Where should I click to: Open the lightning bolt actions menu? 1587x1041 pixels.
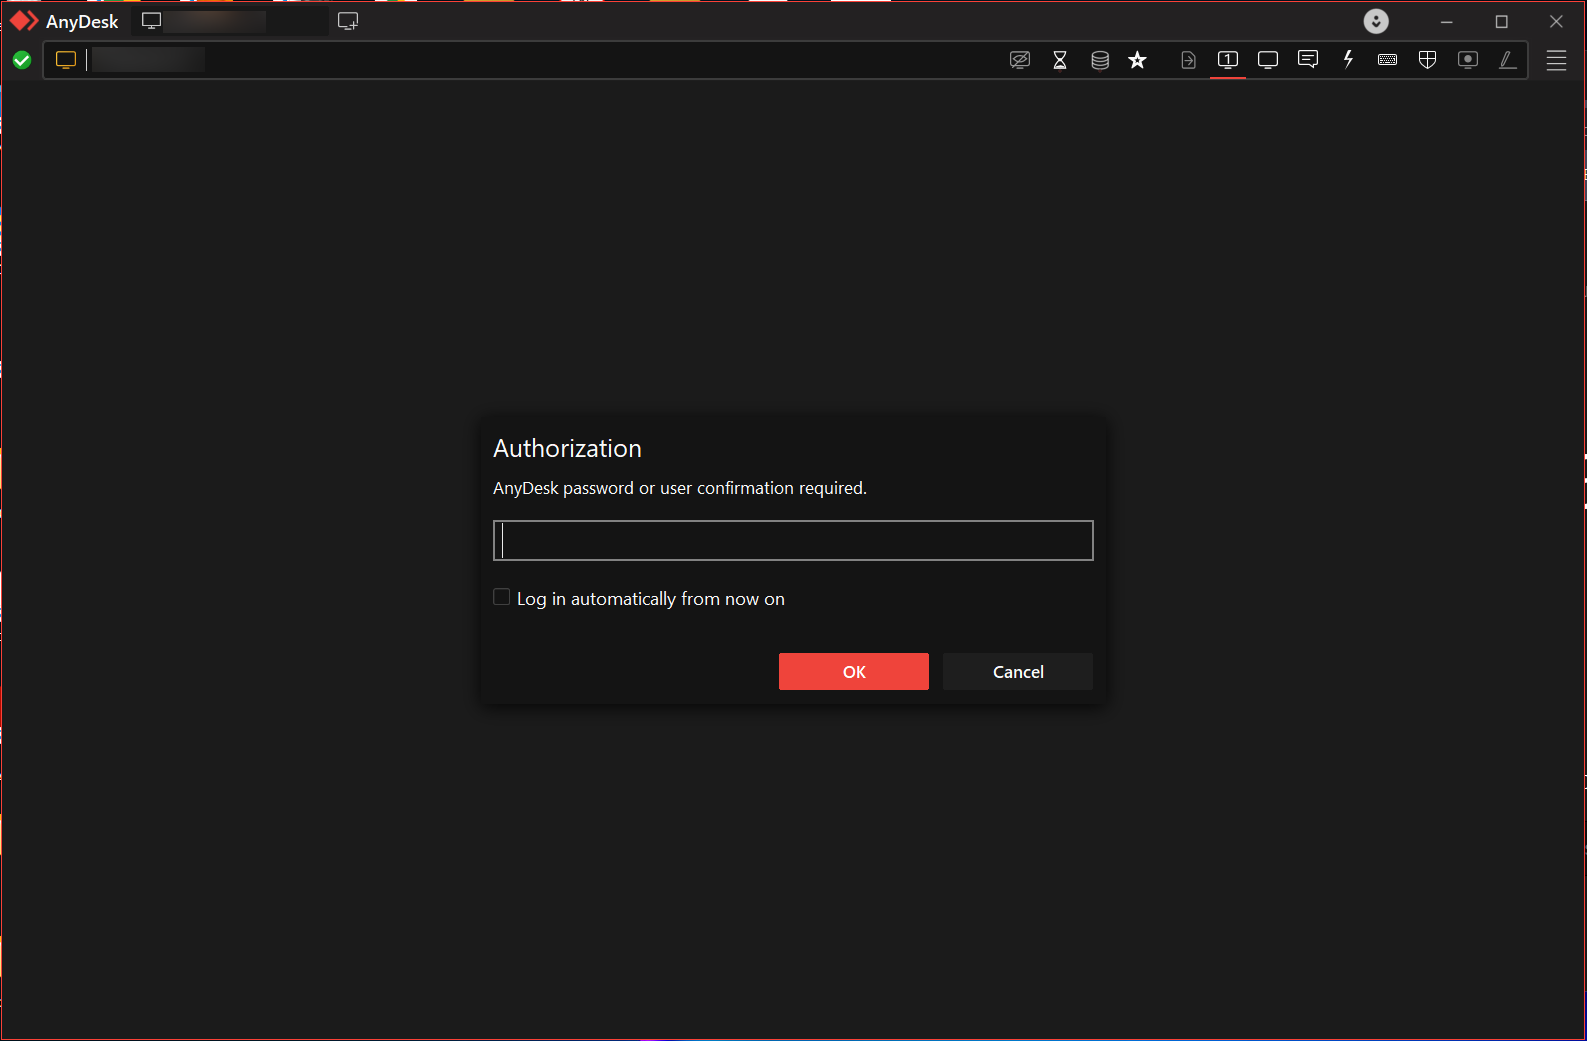coord(1348,60)
